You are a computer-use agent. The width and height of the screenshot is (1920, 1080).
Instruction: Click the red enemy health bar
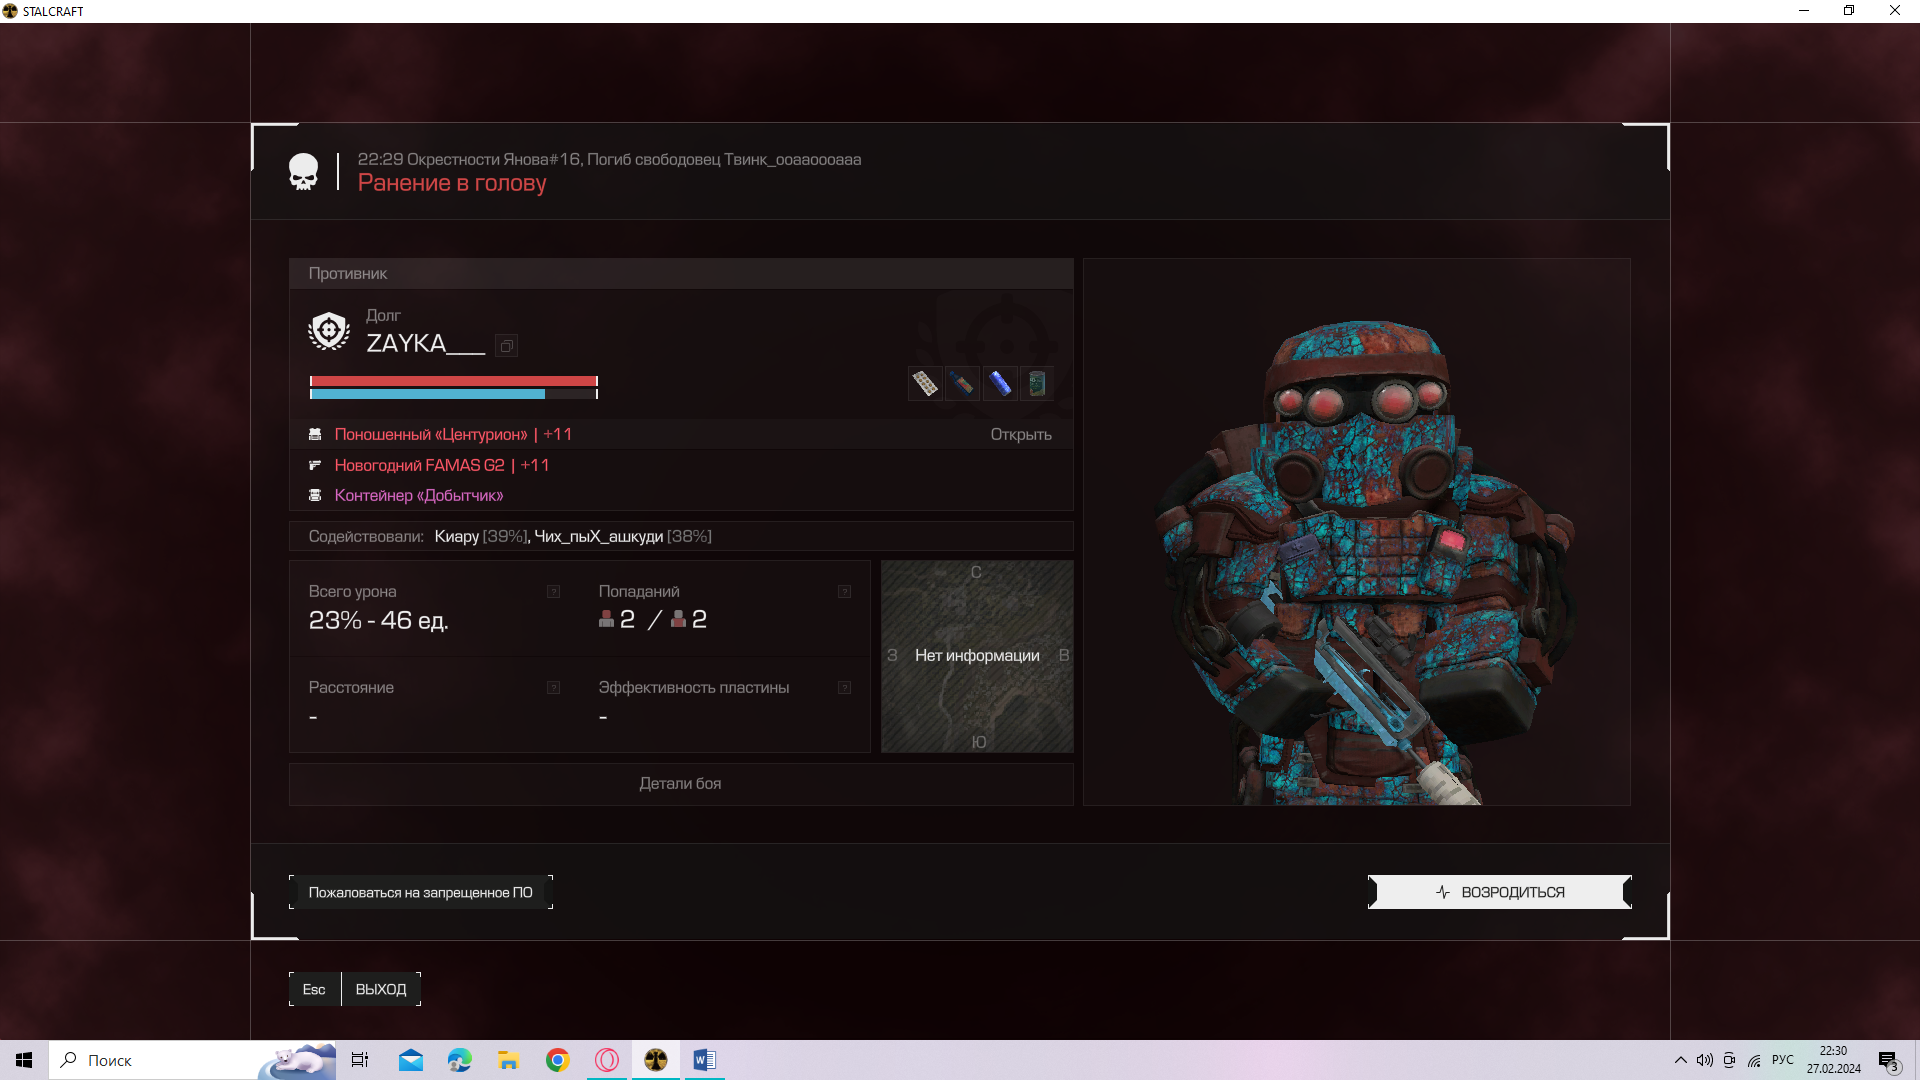[453, 381]
